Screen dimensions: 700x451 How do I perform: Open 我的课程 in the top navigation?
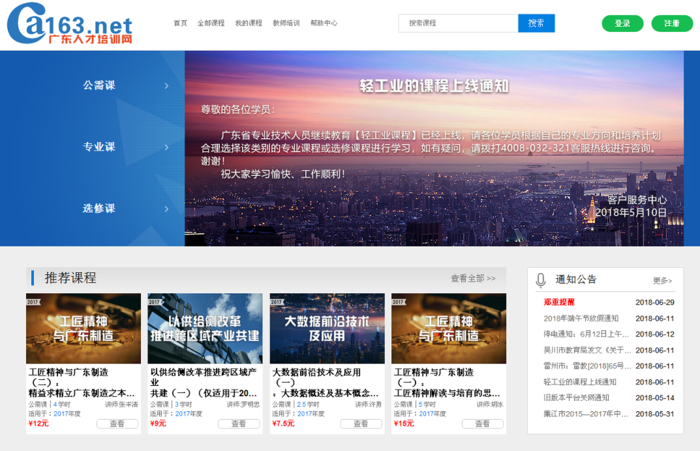coord(248,23)
